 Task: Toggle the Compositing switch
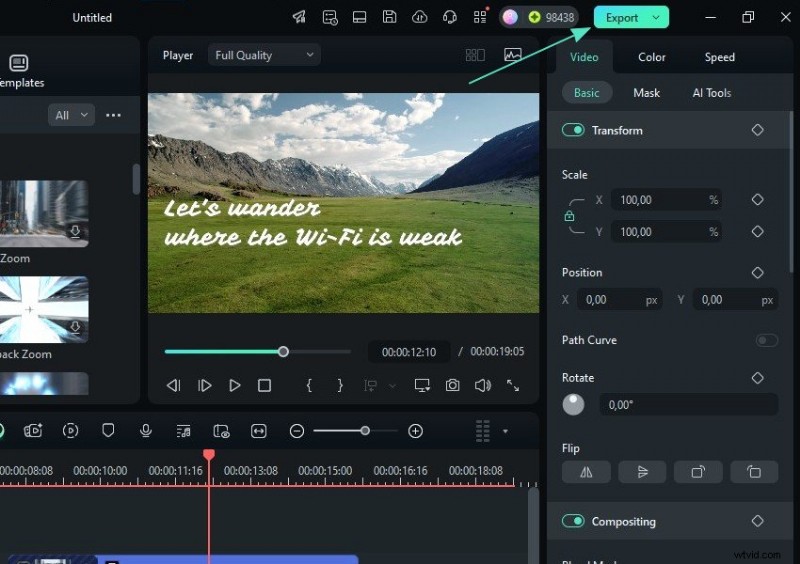573,521
